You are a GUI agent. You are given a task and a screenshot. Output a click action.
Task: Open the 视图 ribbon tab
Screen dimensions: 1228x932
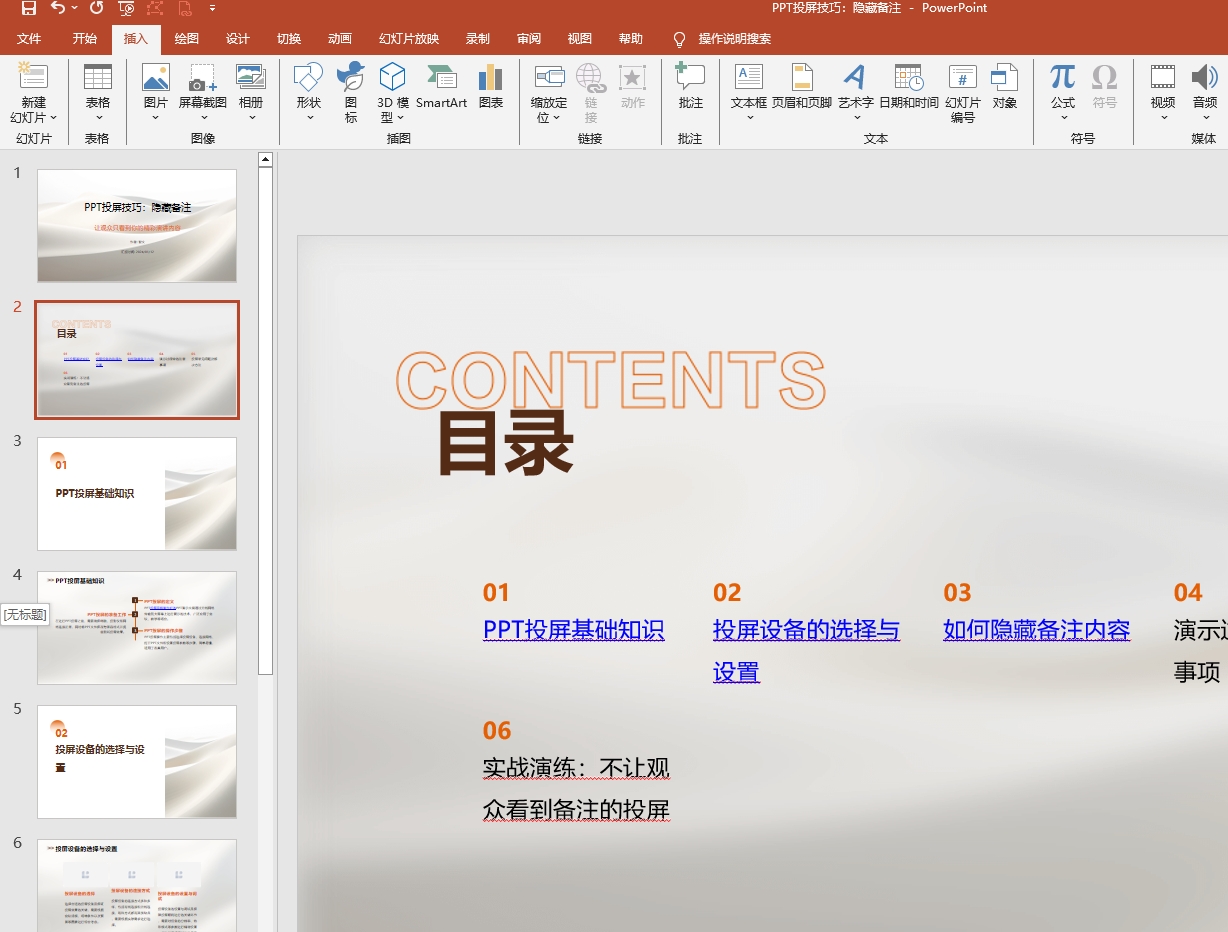coord(580,39)
